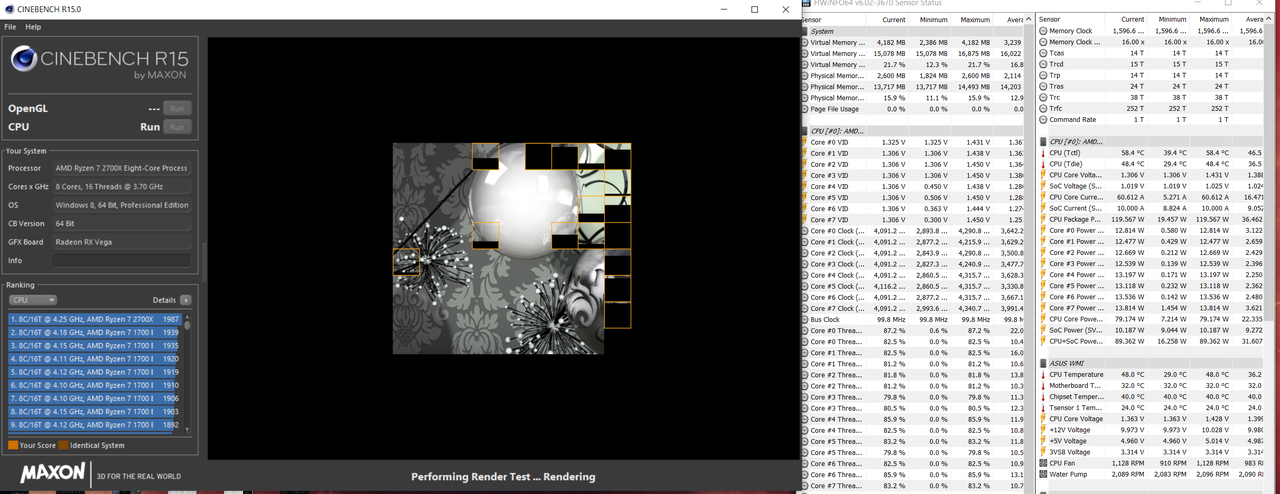Click the Info input field in Your System

(121, 260)
